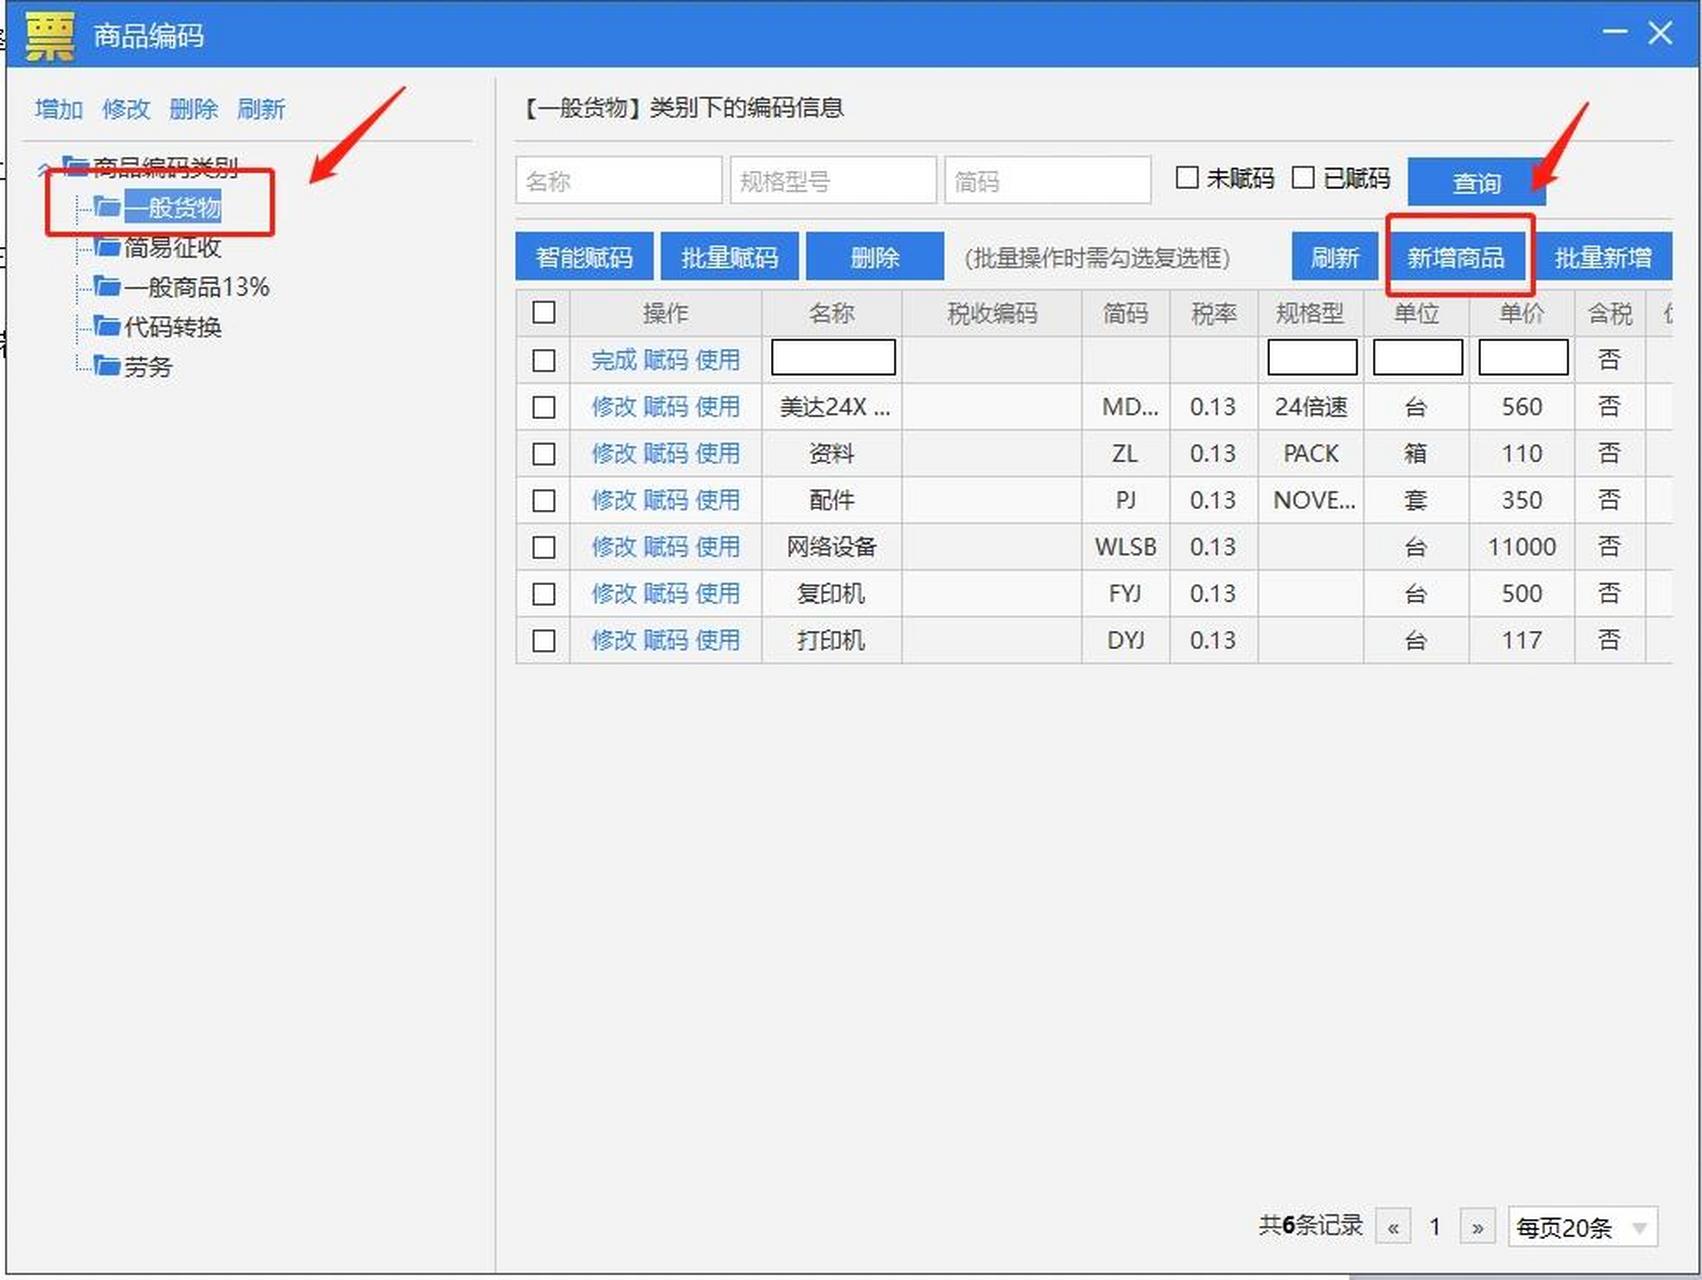The height and width of the screenshot is (1280, 1702).
Task: Go to the previous page with «
Action: tap(1393, 1227)
